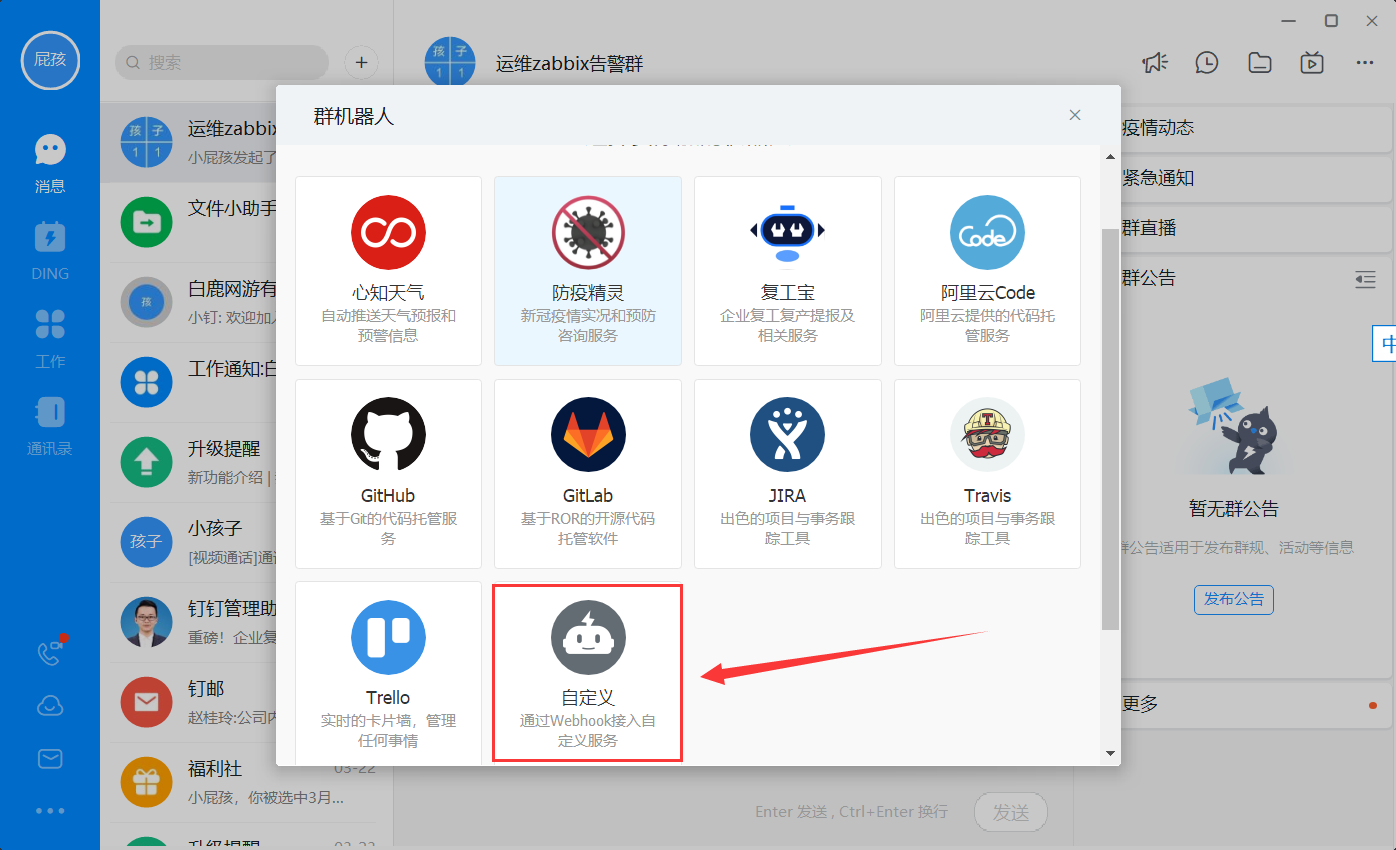Open the 运维zabbix告警群 chat in list
The image size is (1396, 850).
point(189,142)
